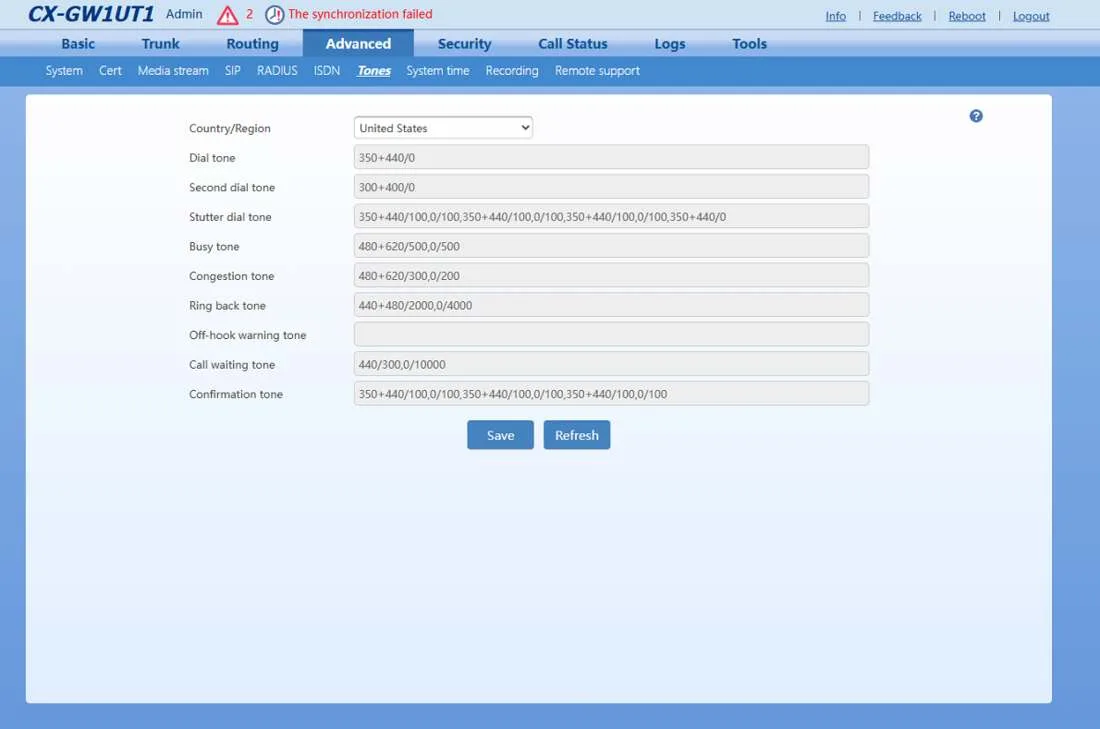Image resolution: width=1100 pixels, height=729 pixels.
Task: Switch to the Basic tab
Action: (78, 44)
